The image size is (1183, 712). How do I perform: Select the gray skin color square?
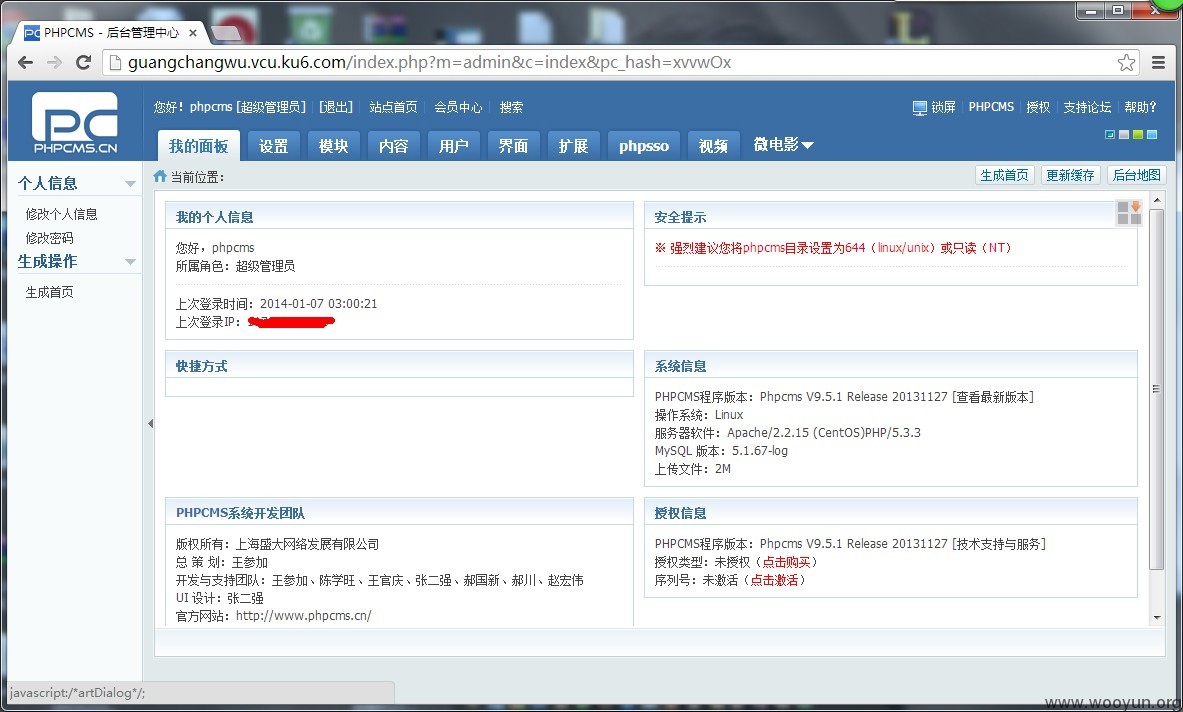tap(1124, 134)
